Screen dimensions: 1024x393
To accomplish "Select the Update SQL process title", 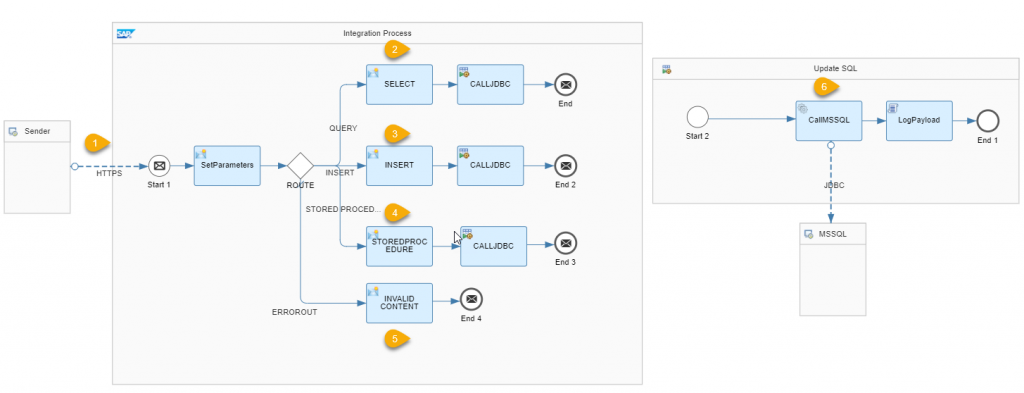I will [x=835, y=68].
